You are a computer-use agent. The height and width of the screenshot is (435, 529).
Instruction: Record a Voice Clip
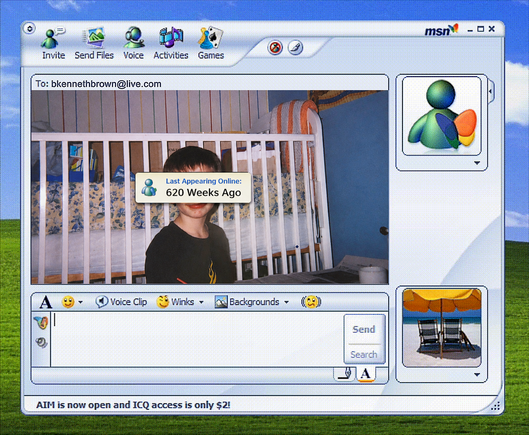coord(121,302)
